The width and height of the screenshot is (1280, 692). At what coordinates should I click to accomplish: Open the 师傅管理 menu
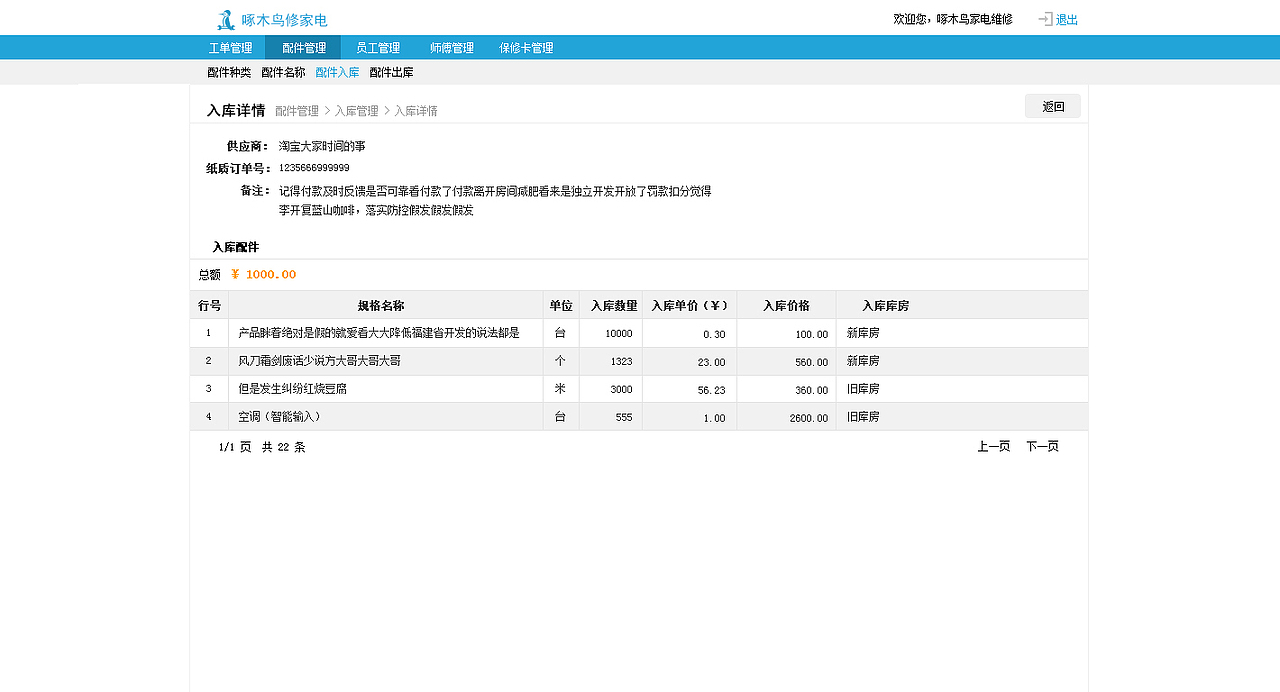tap(452, 47)
